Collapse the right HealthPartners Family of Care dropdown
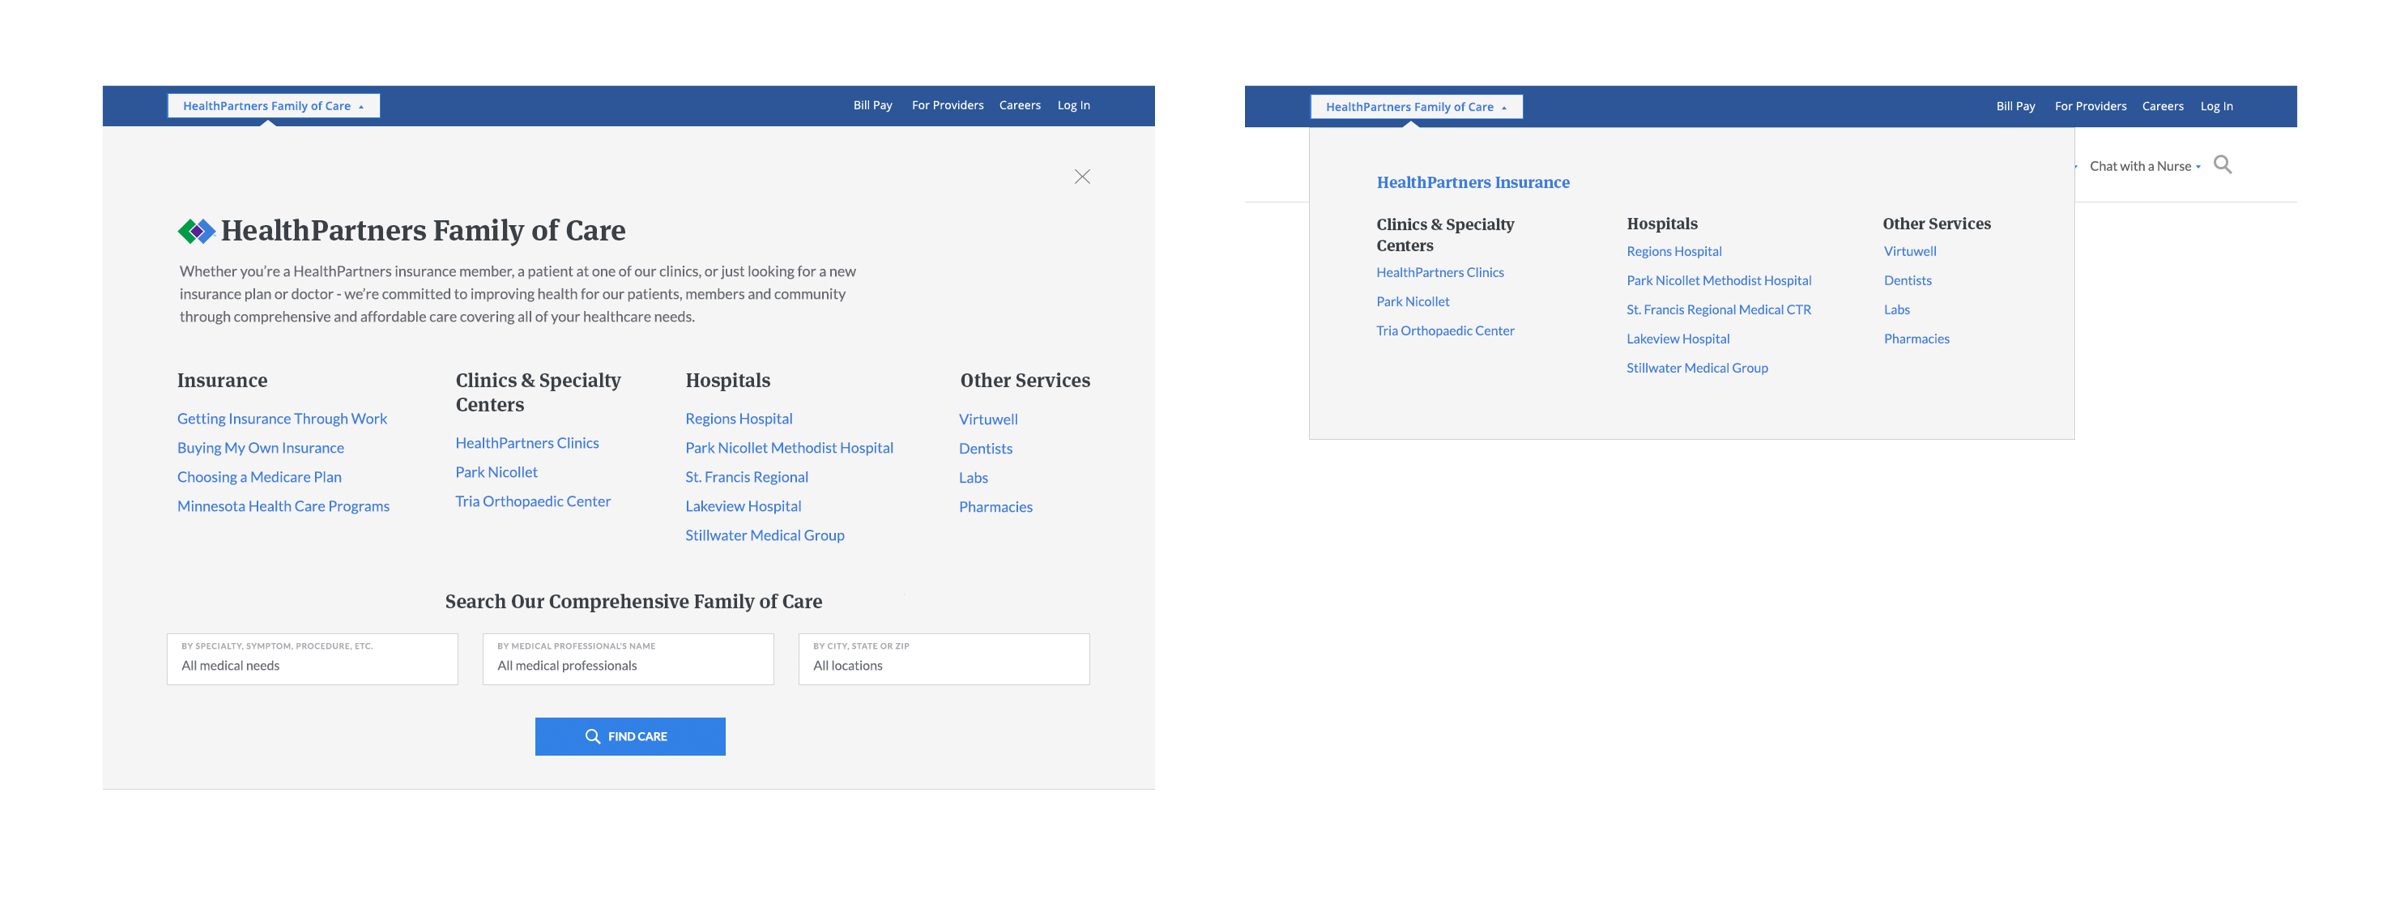The width and height of the screenshot is (2400, 900). coord(1417,107)
